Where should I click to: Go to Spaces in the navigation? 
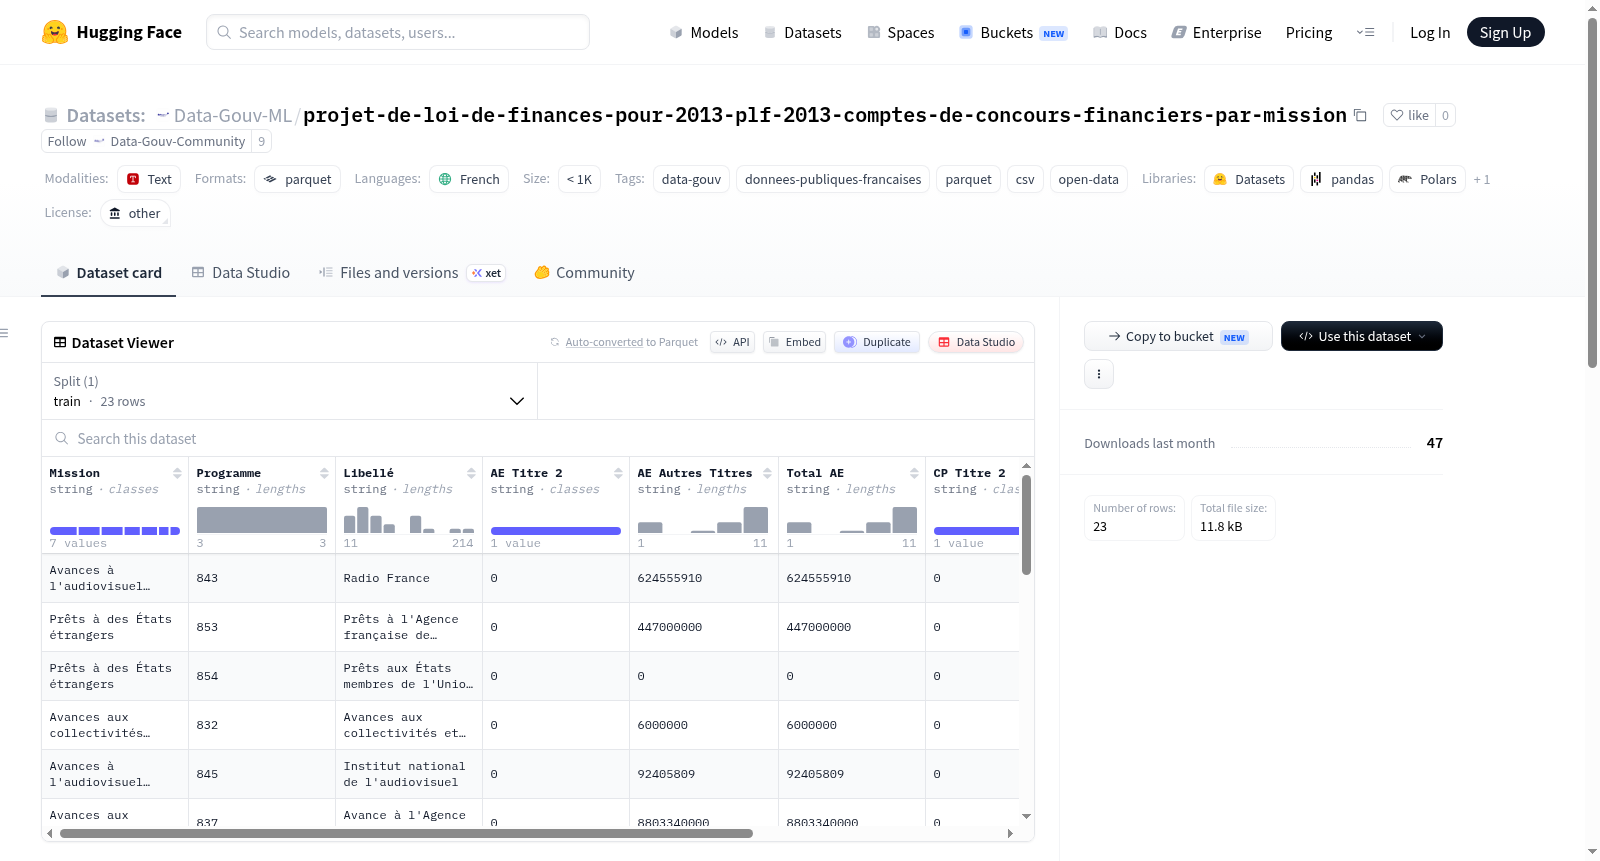coord(900,32)
